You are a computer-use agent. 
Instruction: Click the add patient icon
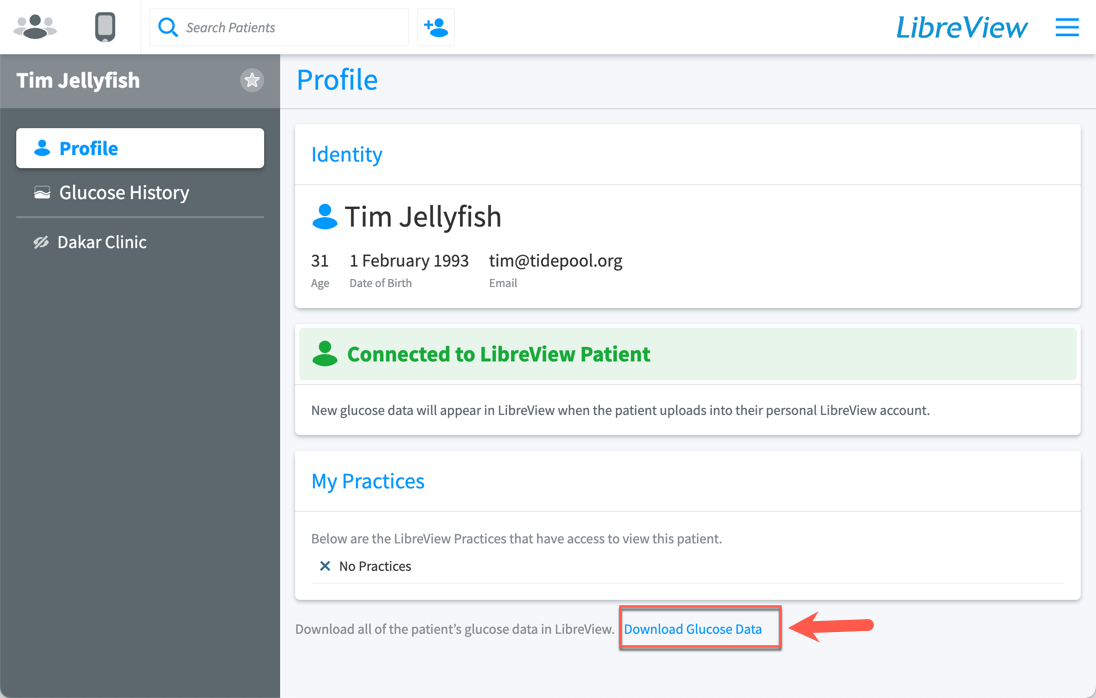click(x=436, y=27)
